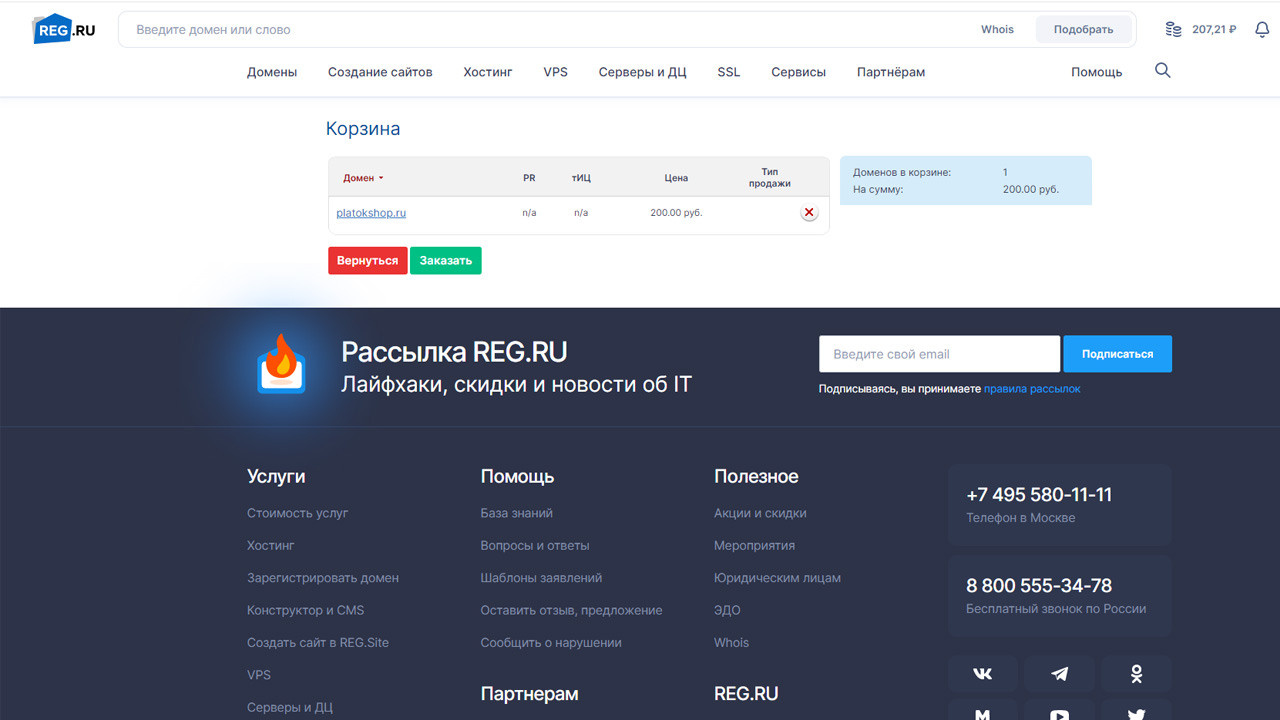1280x720 pixels.
Task: Click the REG.RU logo
Action: pyautogui.click(x=65, y=29)
